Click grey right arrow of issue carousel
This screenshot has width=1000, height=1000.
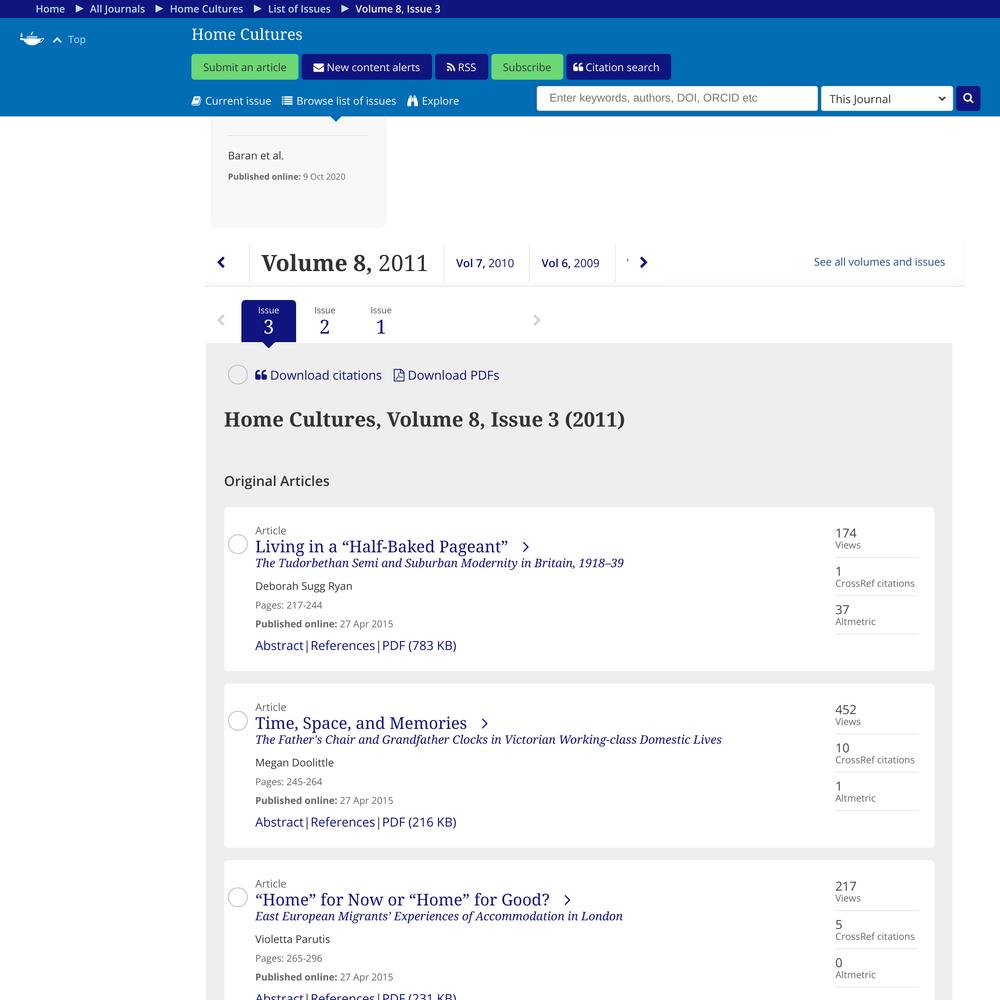(536, 320)
